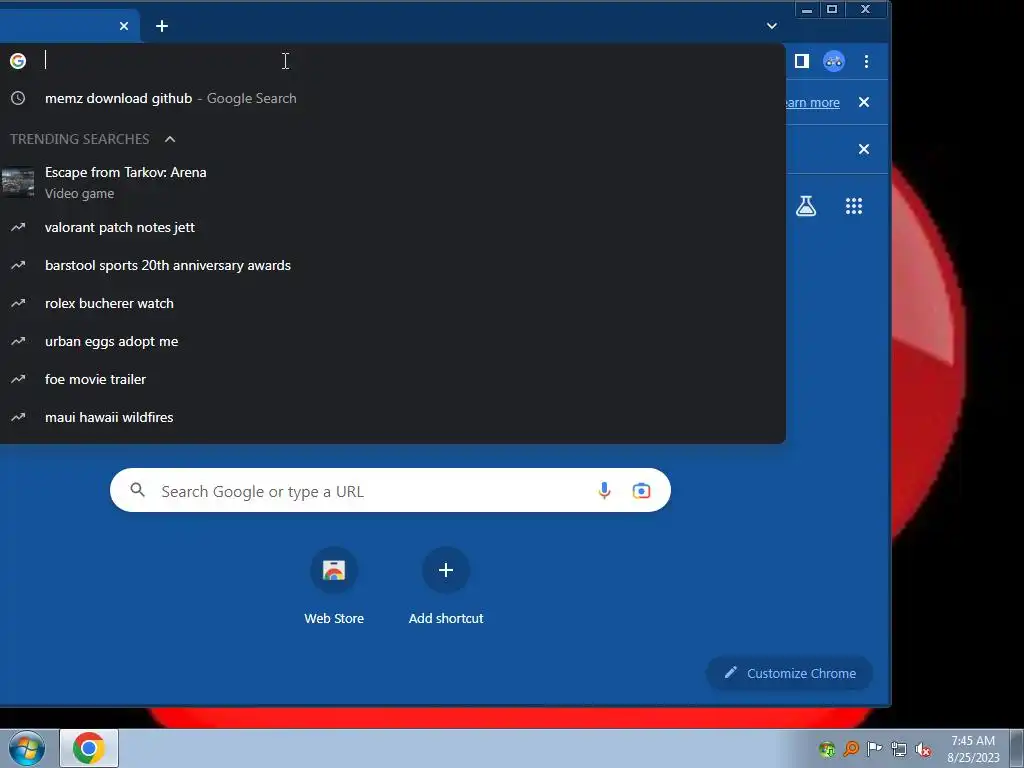Start a voice search with the microphone
Screen dimensions: 1024x768
click(604, 490)
